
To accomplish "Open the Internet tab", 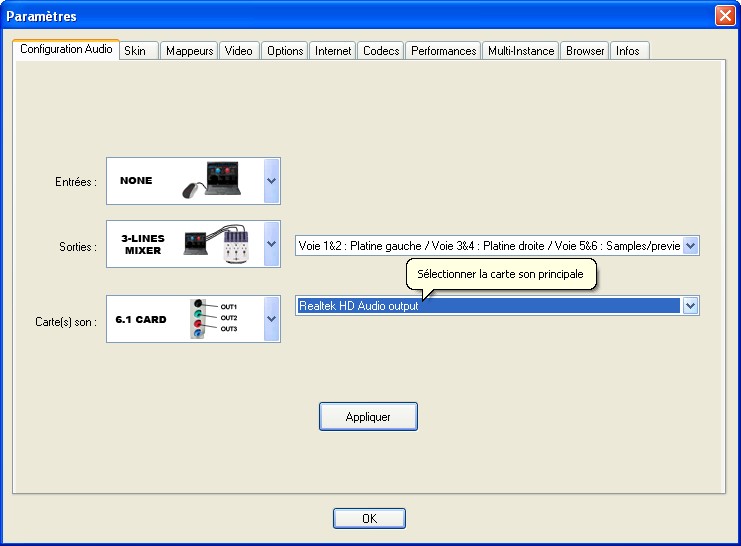I will click(x=333, y=51).
